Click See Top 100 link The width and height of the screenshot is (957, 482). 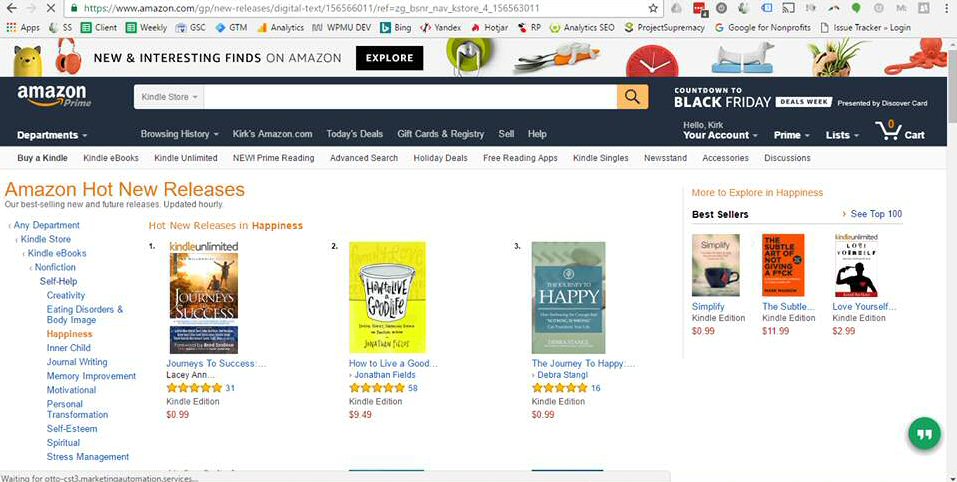pos(876,214)
